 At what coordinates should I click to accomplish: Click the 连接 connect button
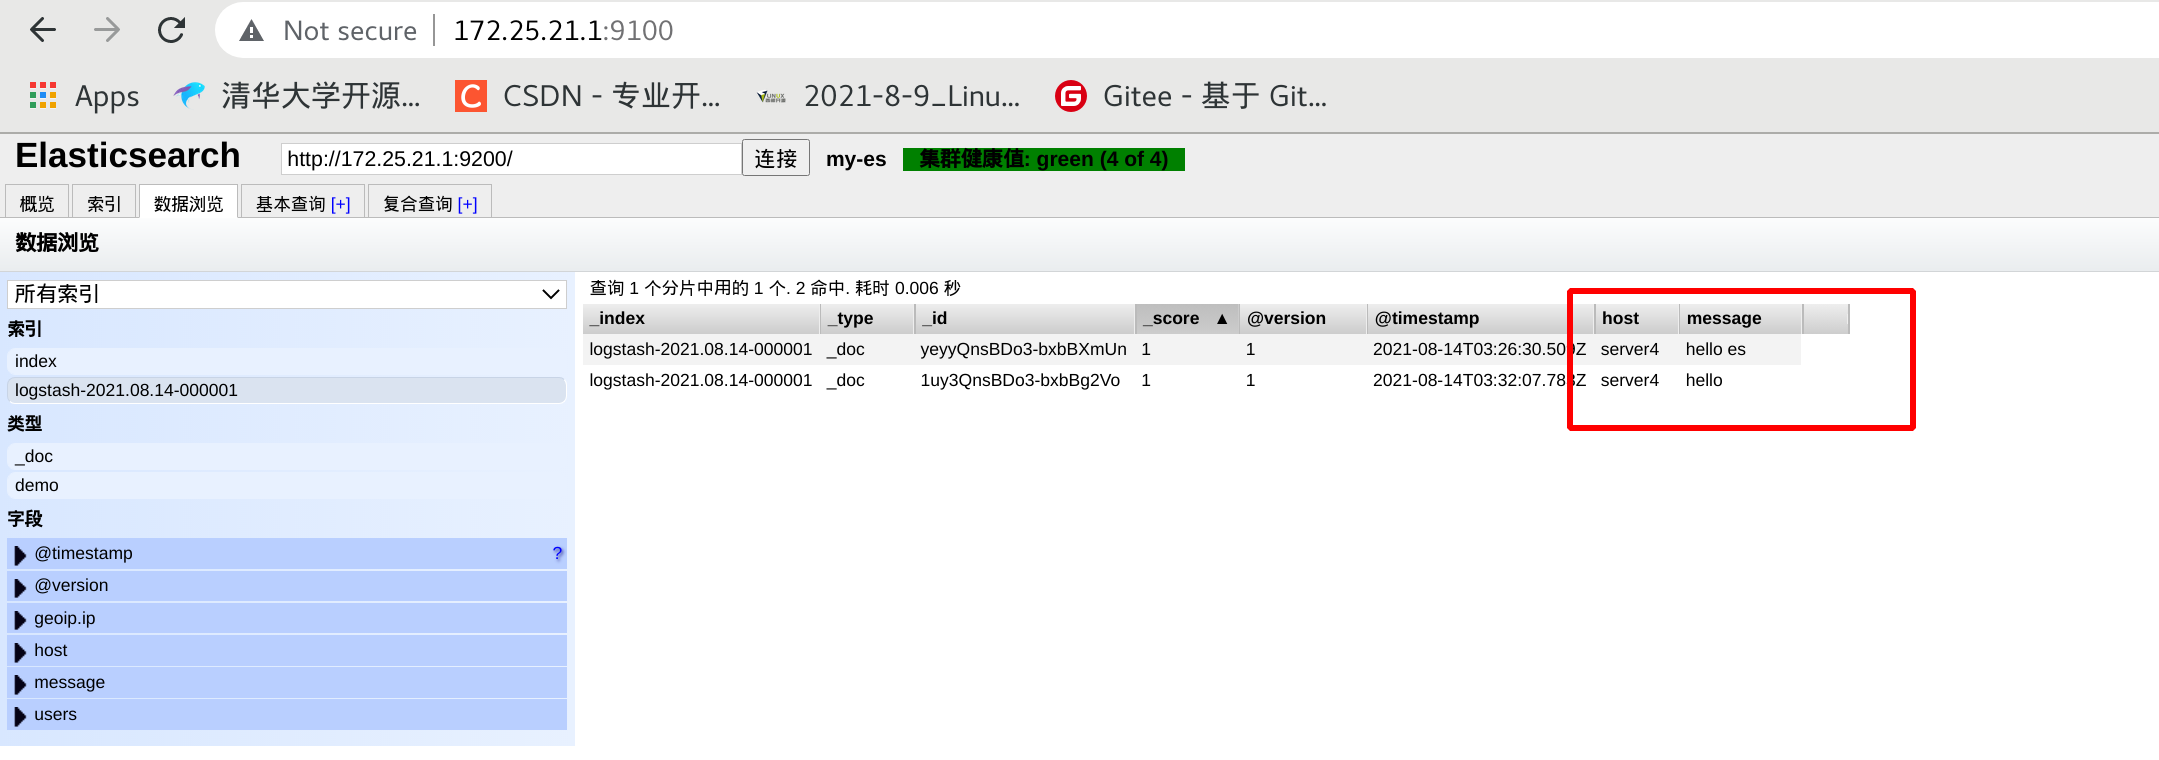click(776, 159)
